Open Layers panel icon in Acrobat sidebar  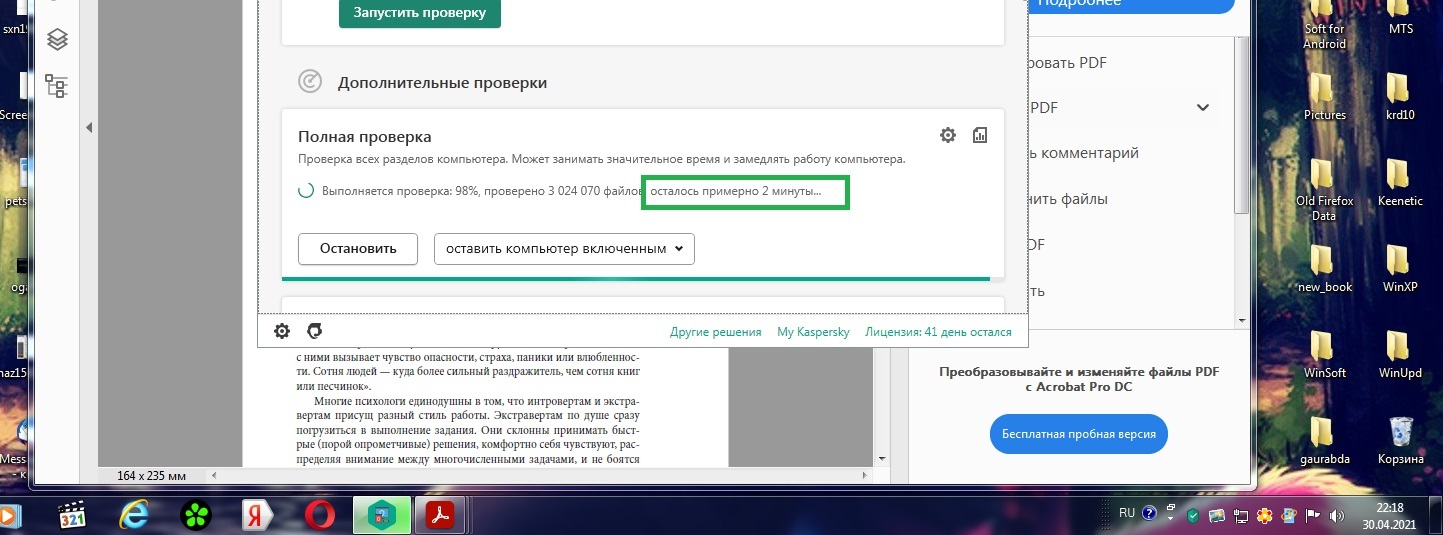coord(57,39)
